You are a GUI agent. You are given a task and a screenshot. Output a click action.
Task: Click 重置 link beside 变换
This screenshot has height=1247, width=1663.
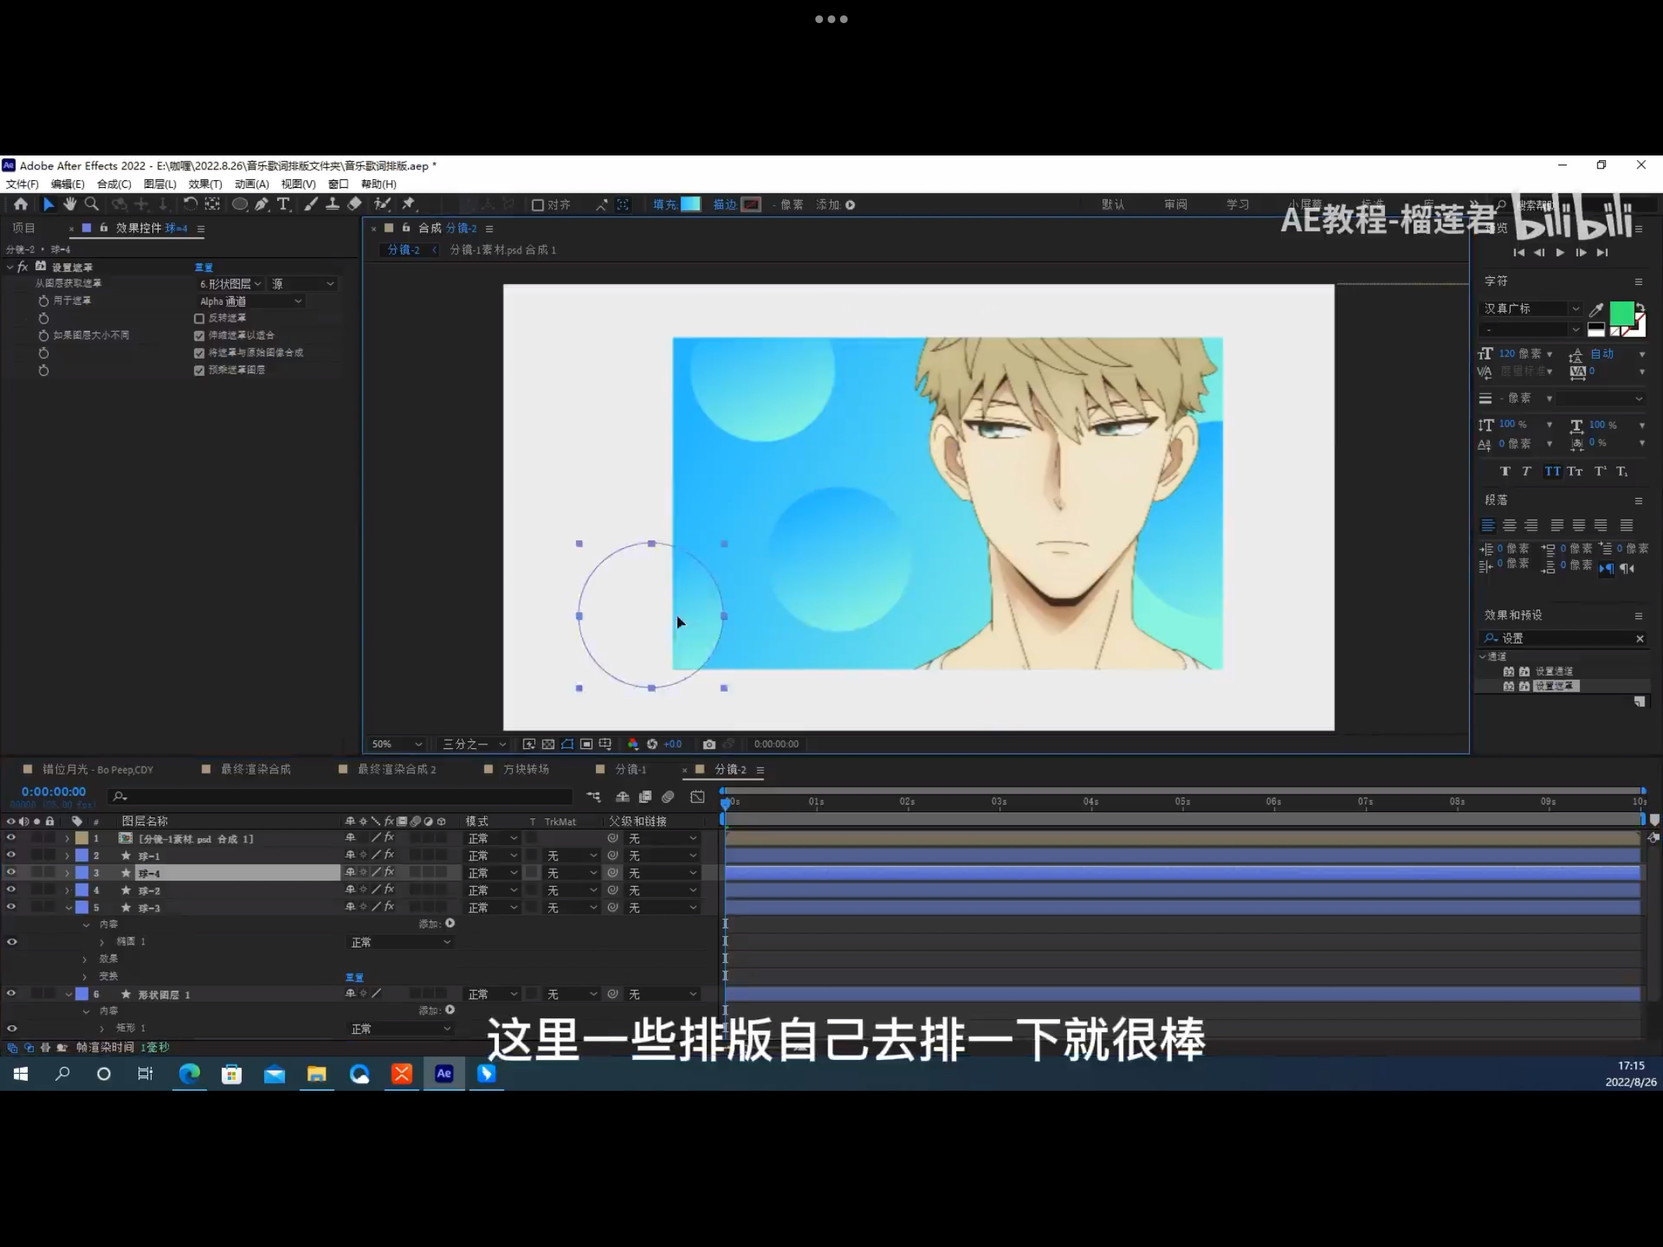pyautogui.click(x=354, y=977)
